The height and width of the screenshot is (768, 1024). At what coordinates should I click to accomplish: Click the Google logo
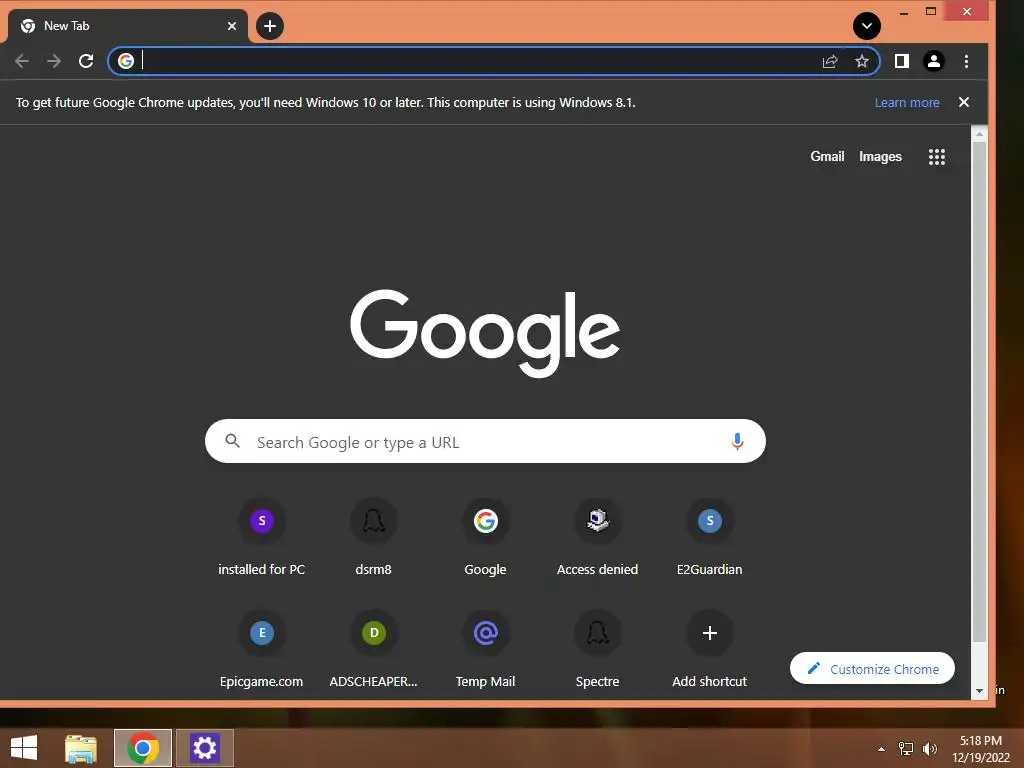tap(485, 333)
